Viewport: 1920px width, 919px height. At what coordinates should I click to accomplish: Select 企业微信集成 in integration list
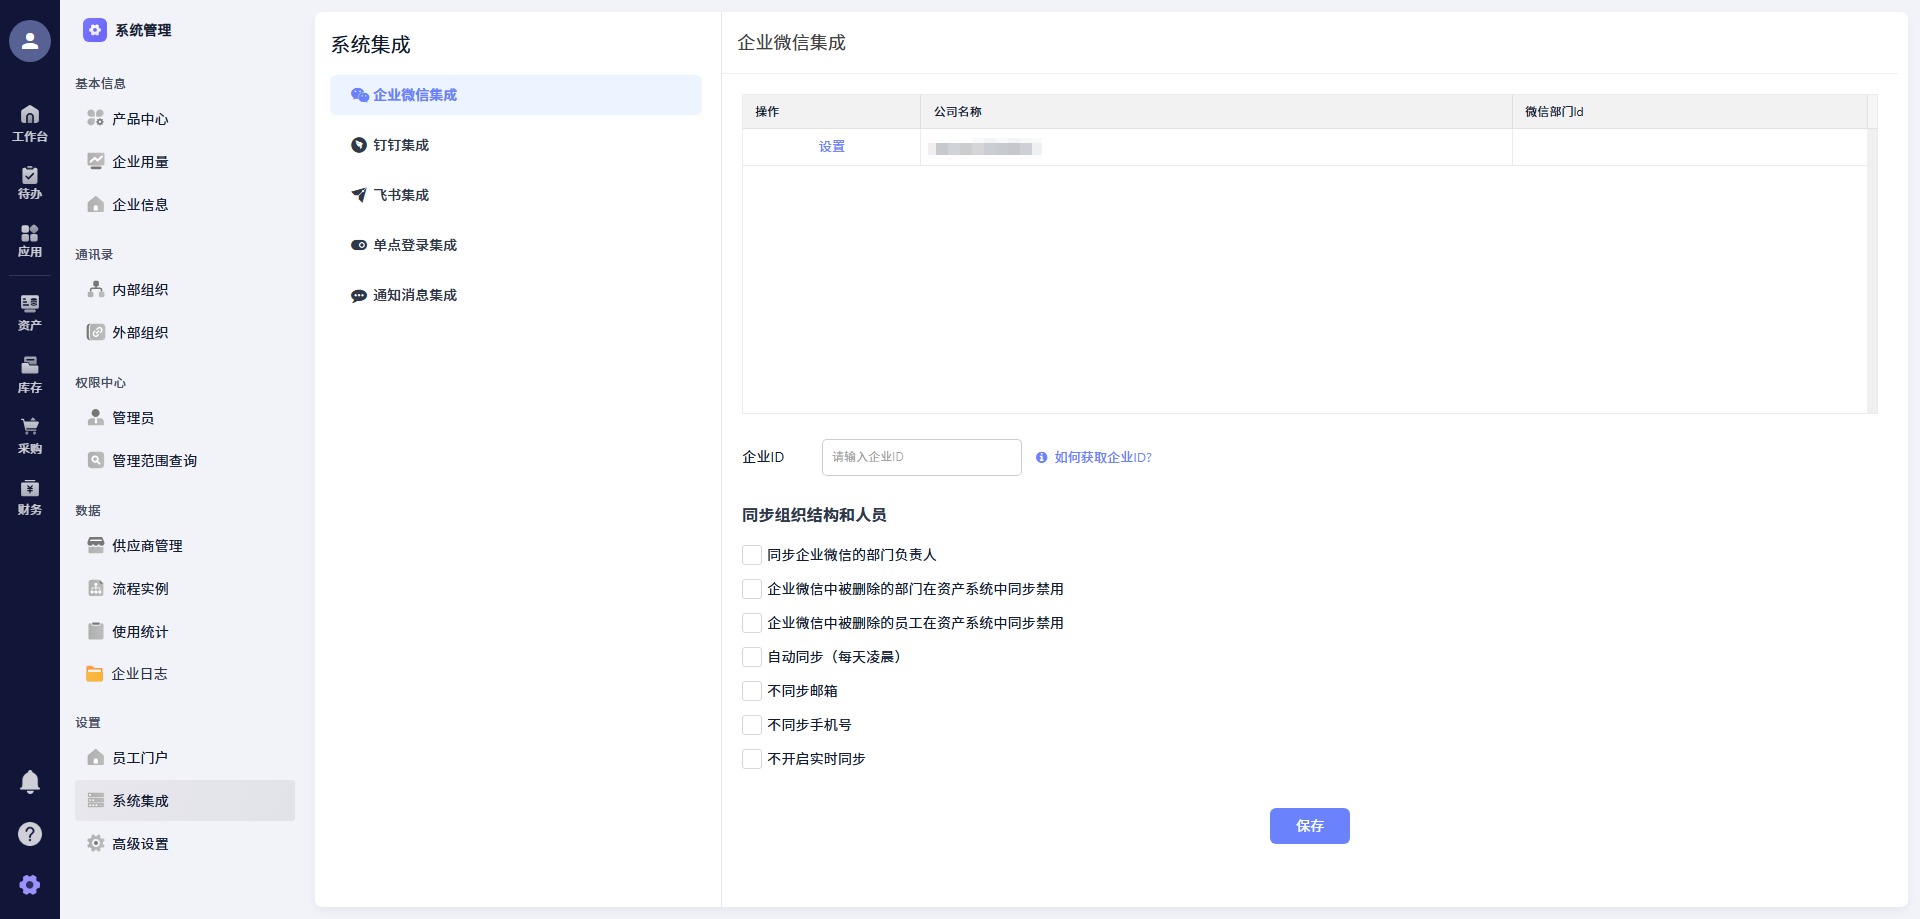click(x=516, y=95)
